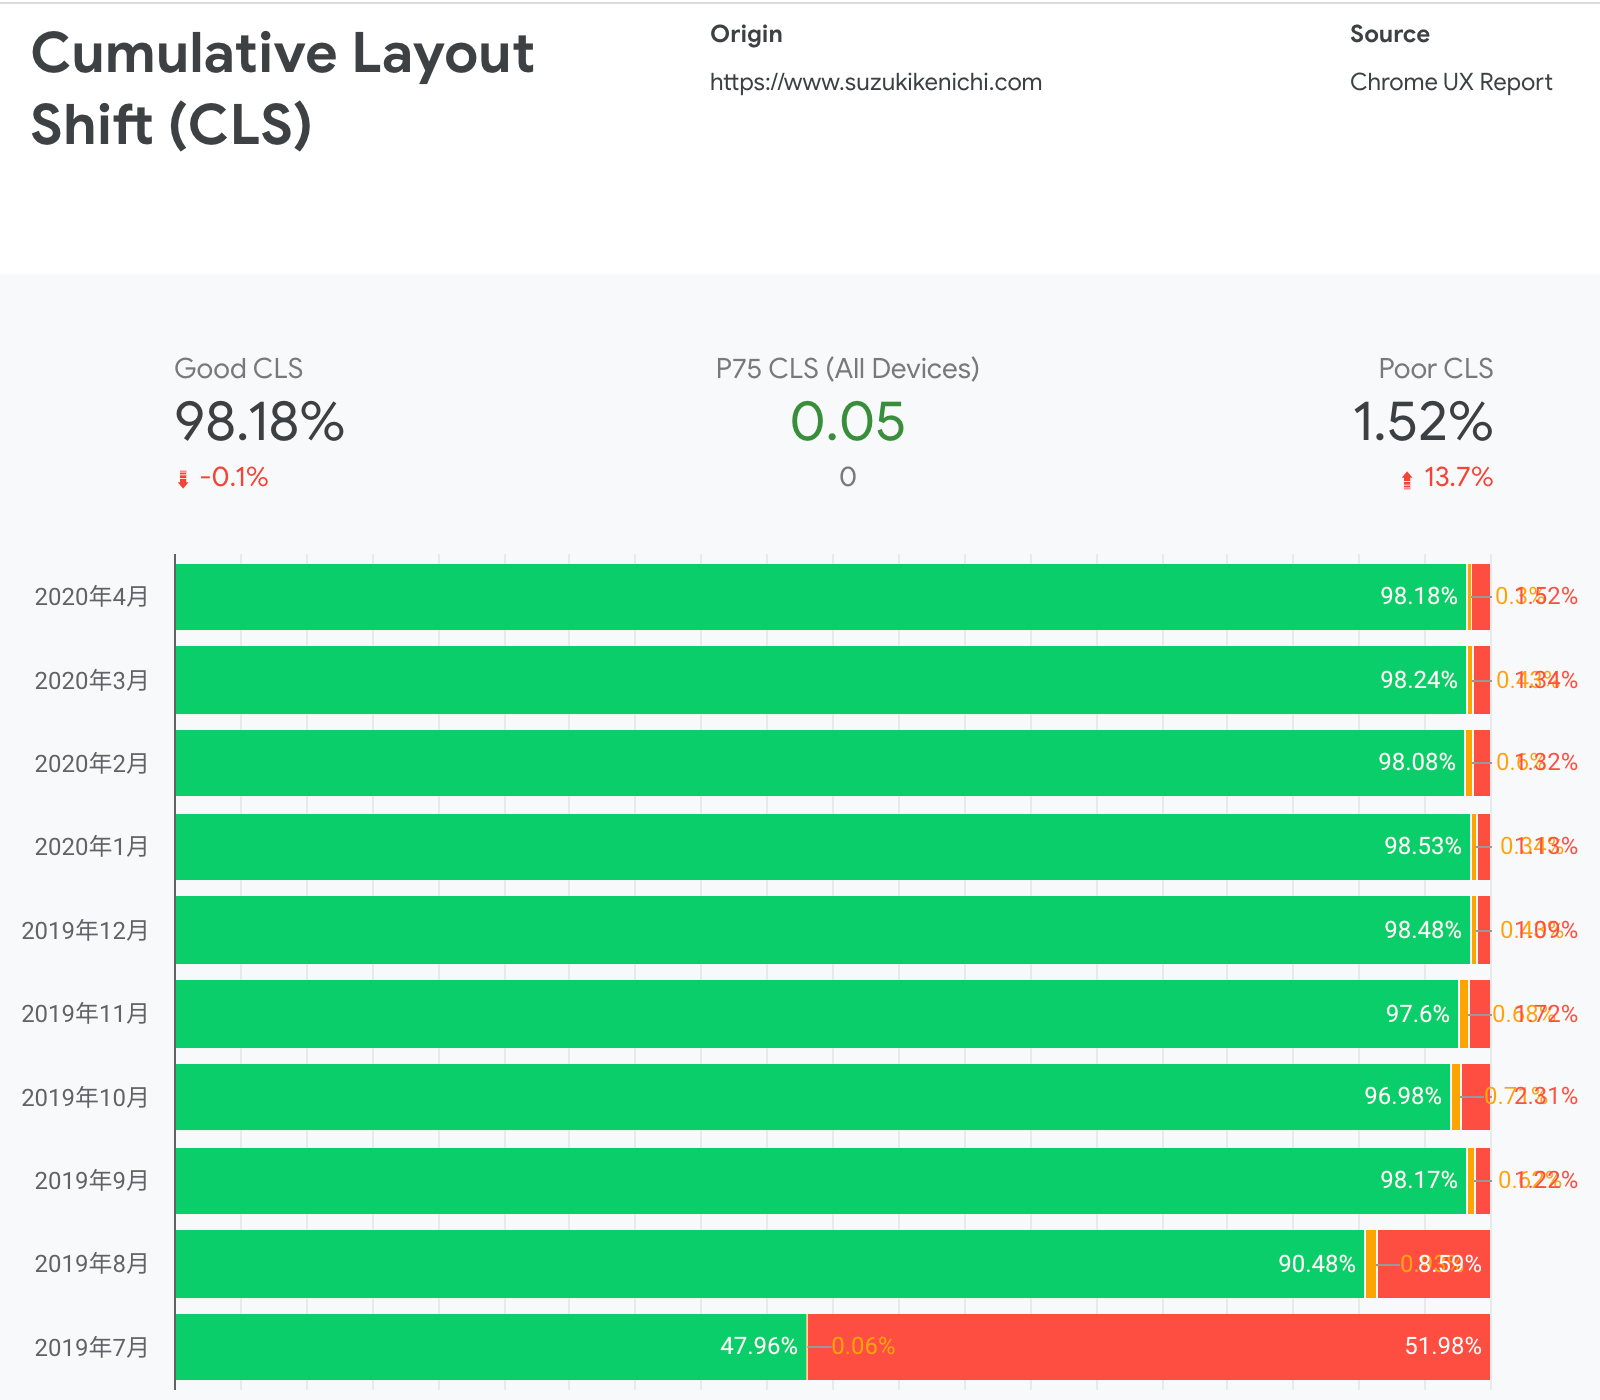Click the Origin heading
The image size is (1600, 1400).
[x=746, y=34]
